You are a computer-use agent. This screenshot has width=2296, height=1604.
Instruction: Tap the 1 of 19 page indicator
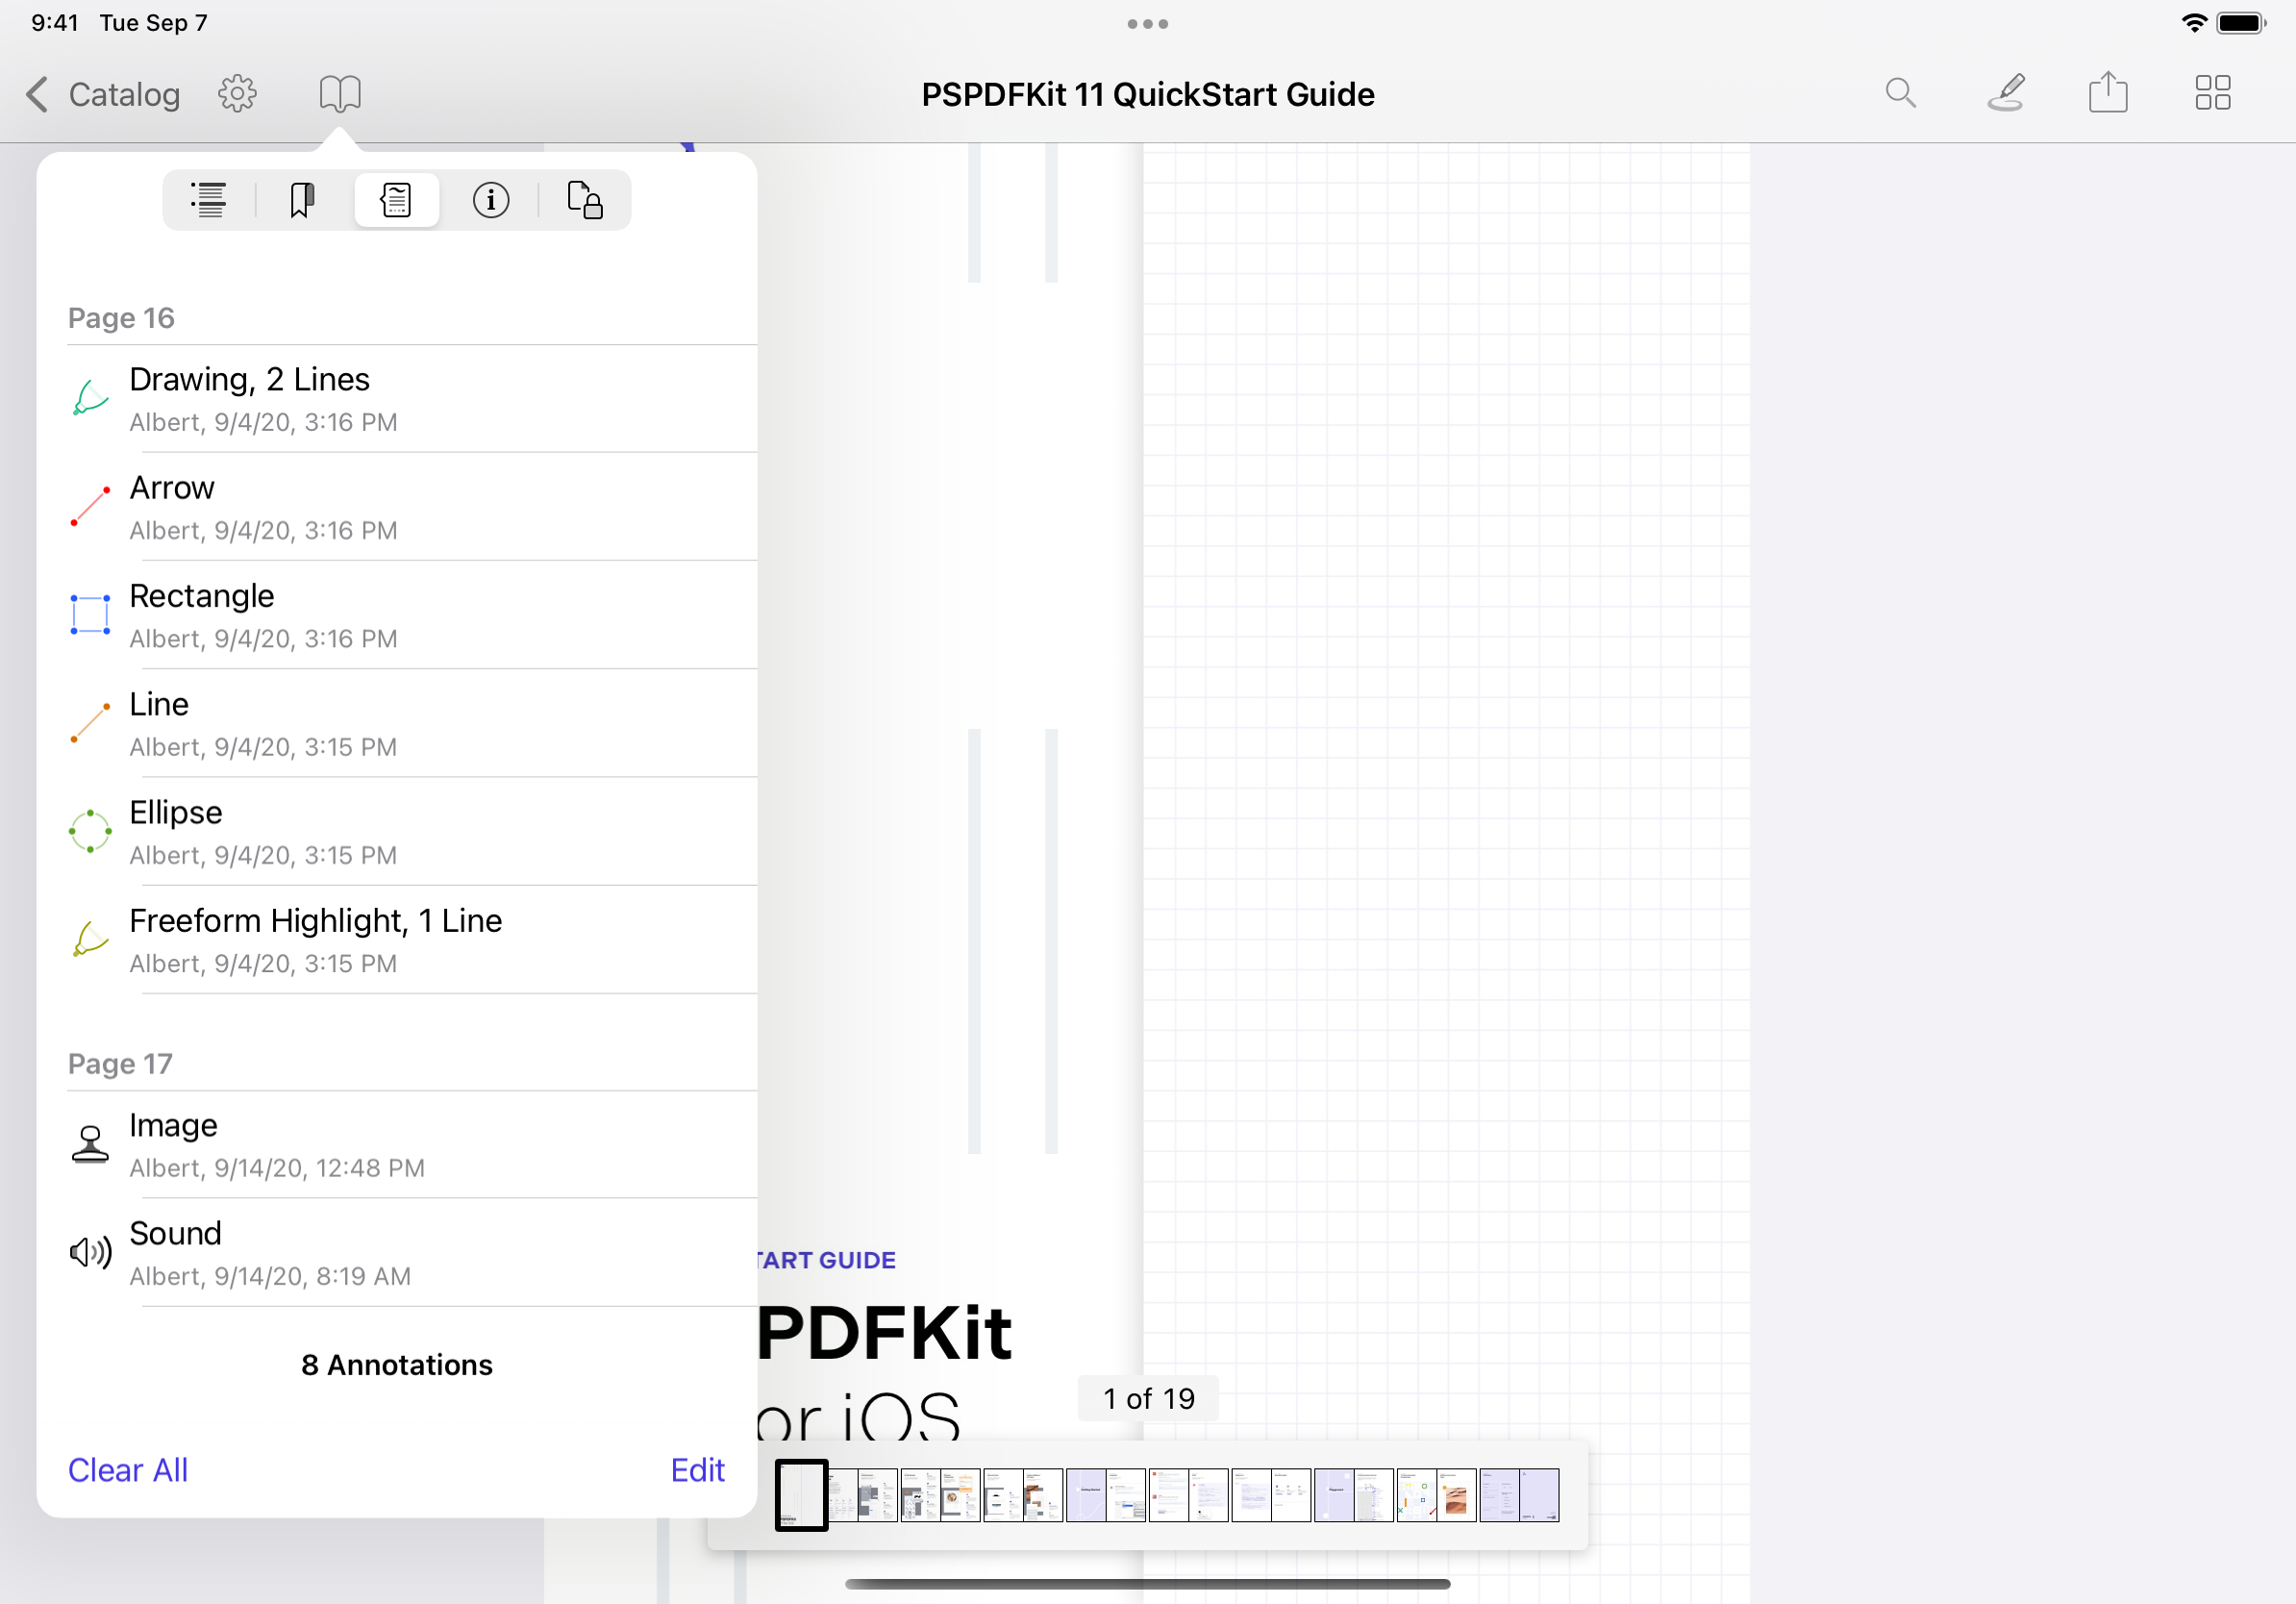[1147, 1398]
